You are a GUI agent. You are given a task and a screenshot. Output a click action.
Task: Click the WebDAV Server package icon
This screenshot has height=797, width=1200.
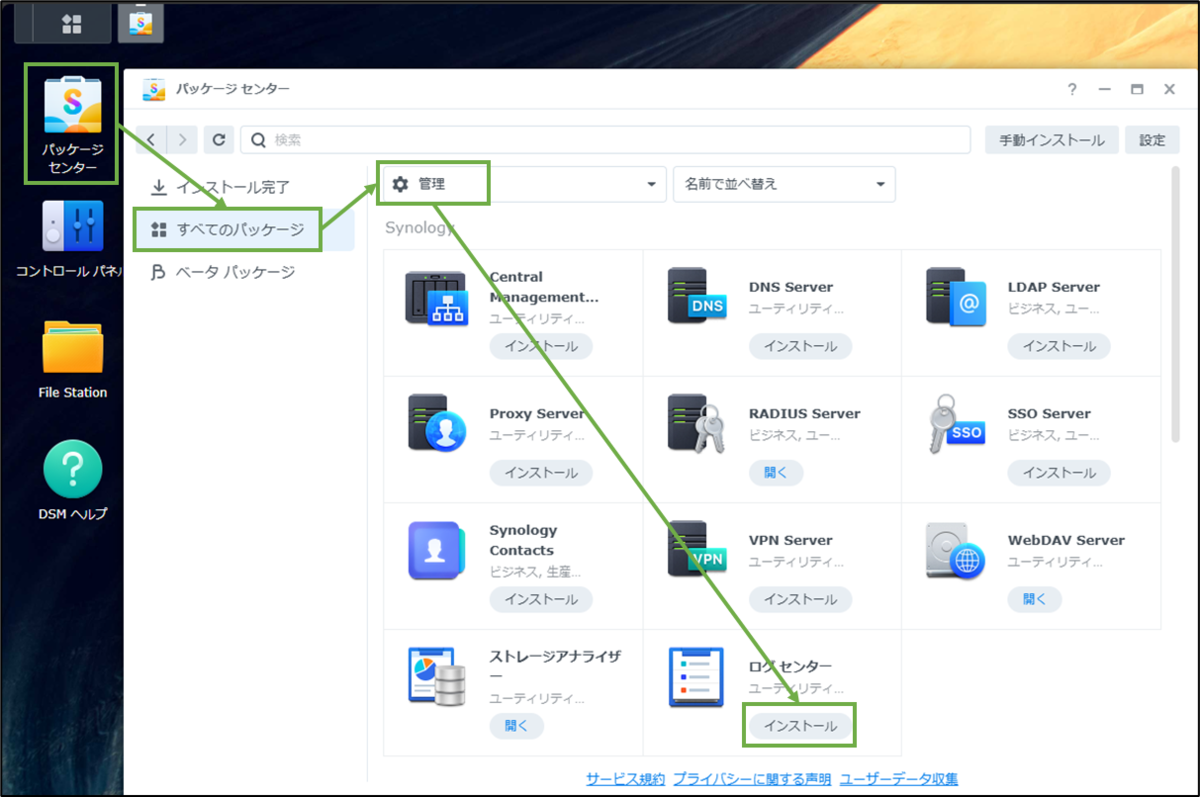point(956,550)
